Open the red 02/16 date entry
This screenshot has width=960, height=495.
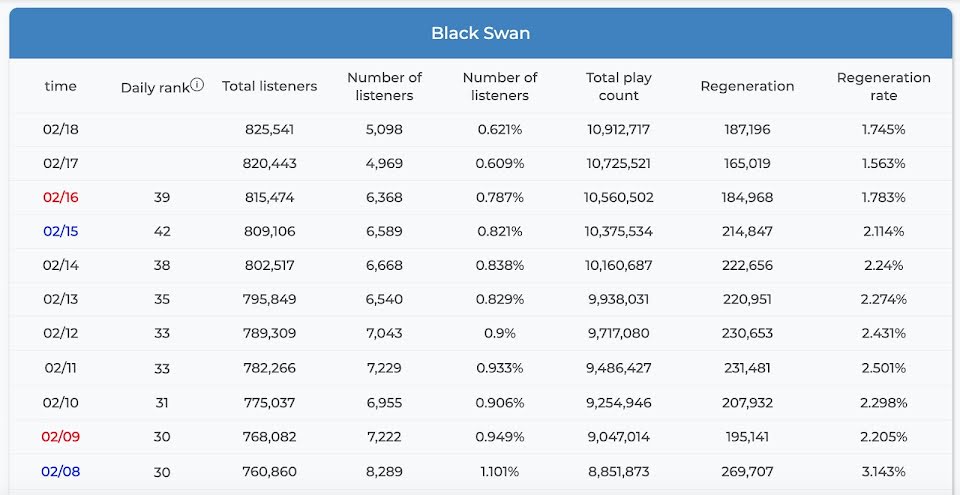[x=61, y=197]
